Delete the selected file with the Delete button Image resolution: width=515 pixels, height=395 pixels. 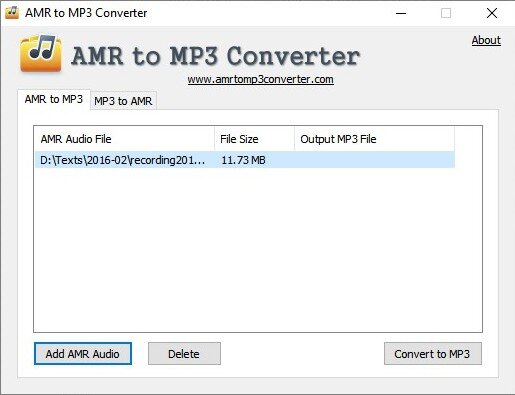tap(184, 354)
